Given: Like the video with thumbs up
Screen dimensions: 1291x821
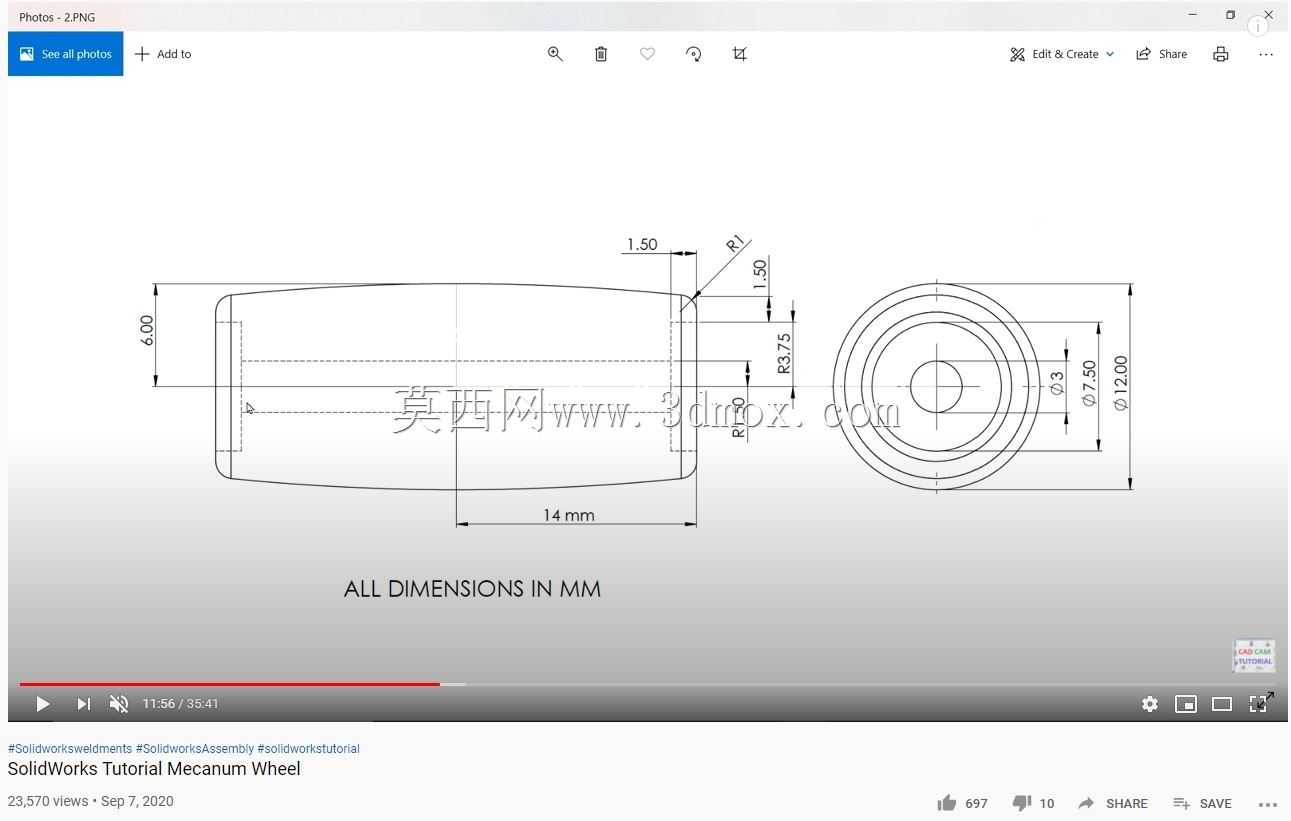Looking at the screenshot, I should [947, 803].
